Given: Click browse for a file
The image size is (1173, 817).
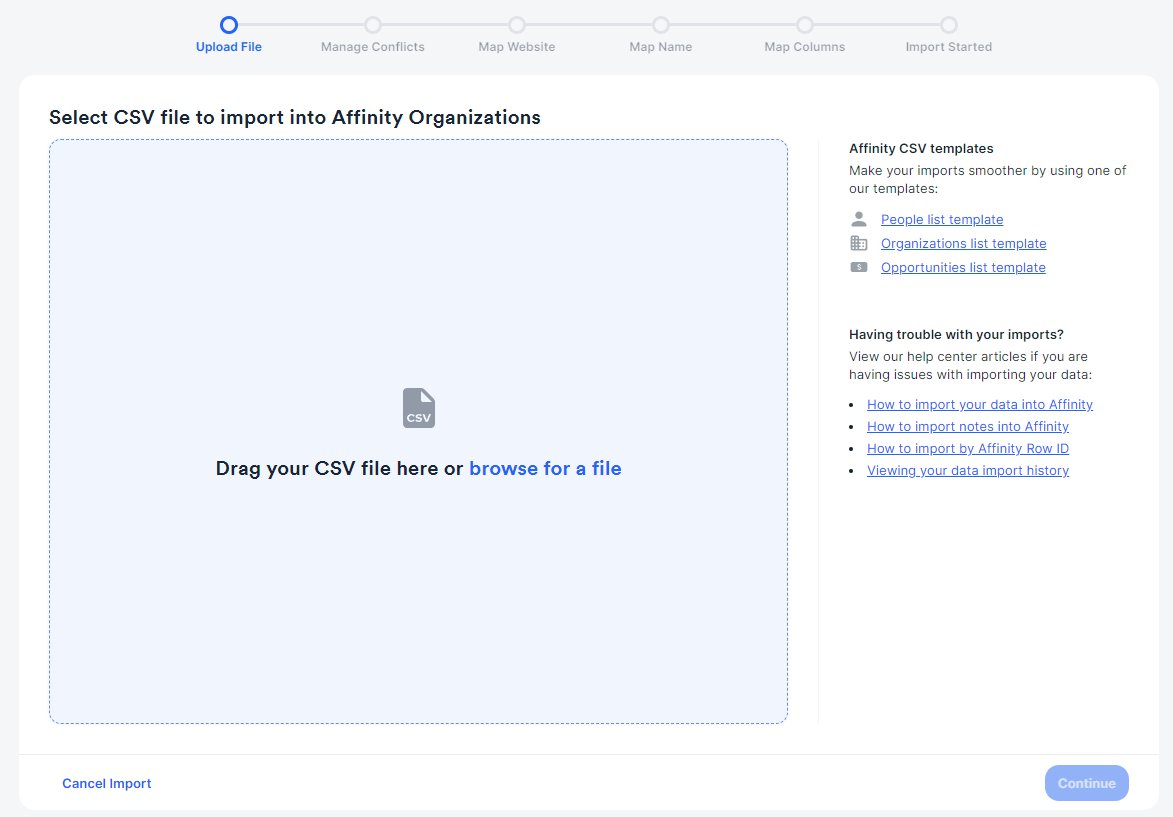Looking at the screenshot, I should pos(545,468).
